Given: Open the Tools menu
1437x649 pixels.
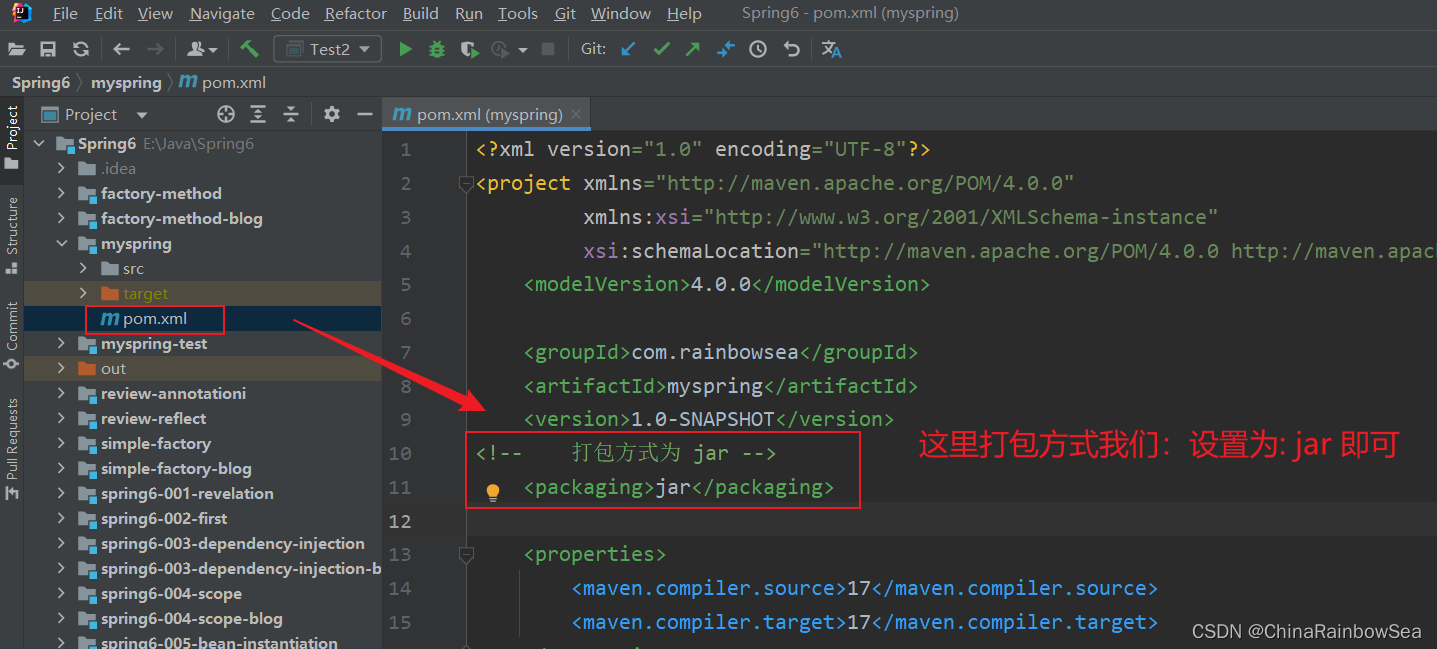Looking at the screenshot, I should 518,14.
